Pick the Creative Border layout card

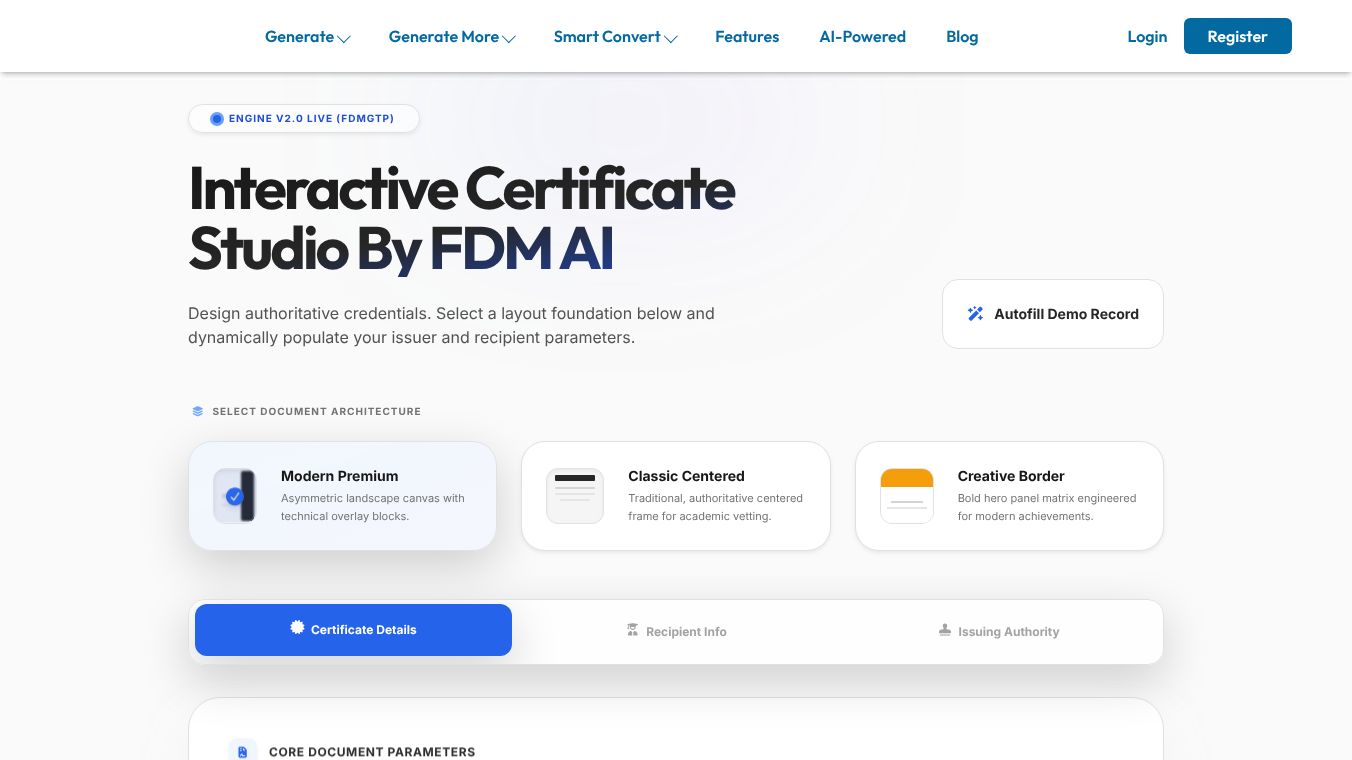point(1009,496)
